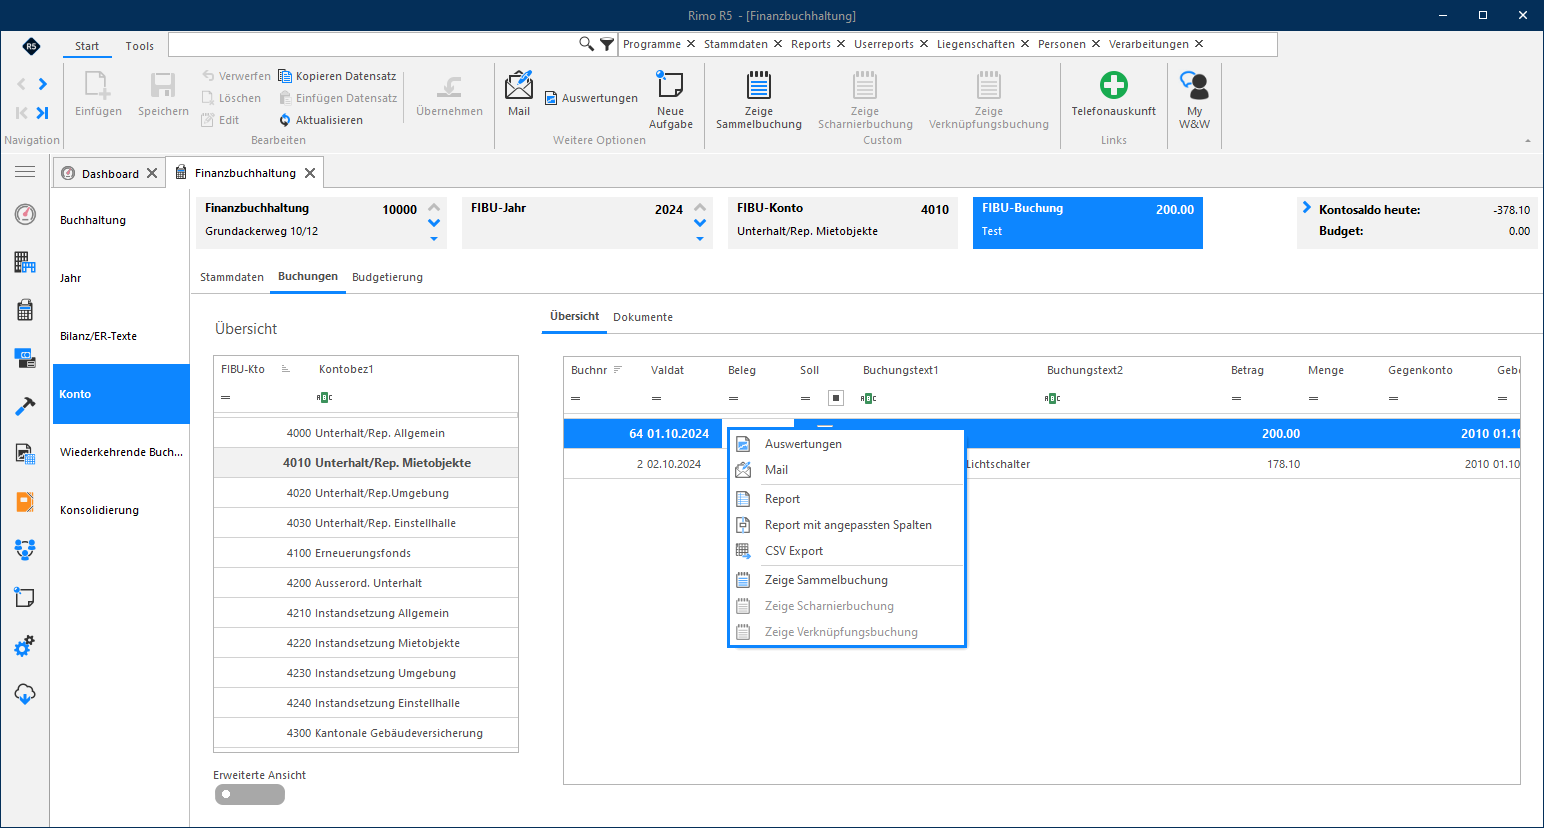1544x828 pixels.
Task: Open the cloud download icon in sidebar
Action: coord(25,694)
